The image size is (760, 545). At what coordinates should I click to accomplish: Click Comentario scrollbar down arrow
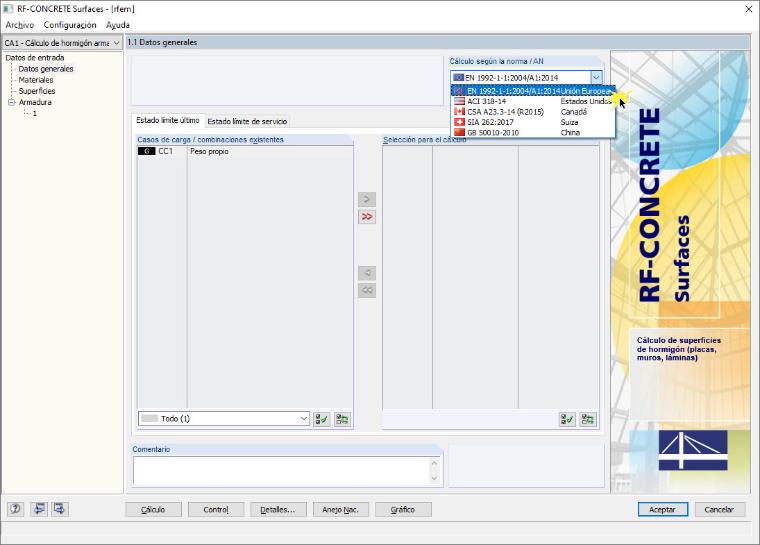434,479
